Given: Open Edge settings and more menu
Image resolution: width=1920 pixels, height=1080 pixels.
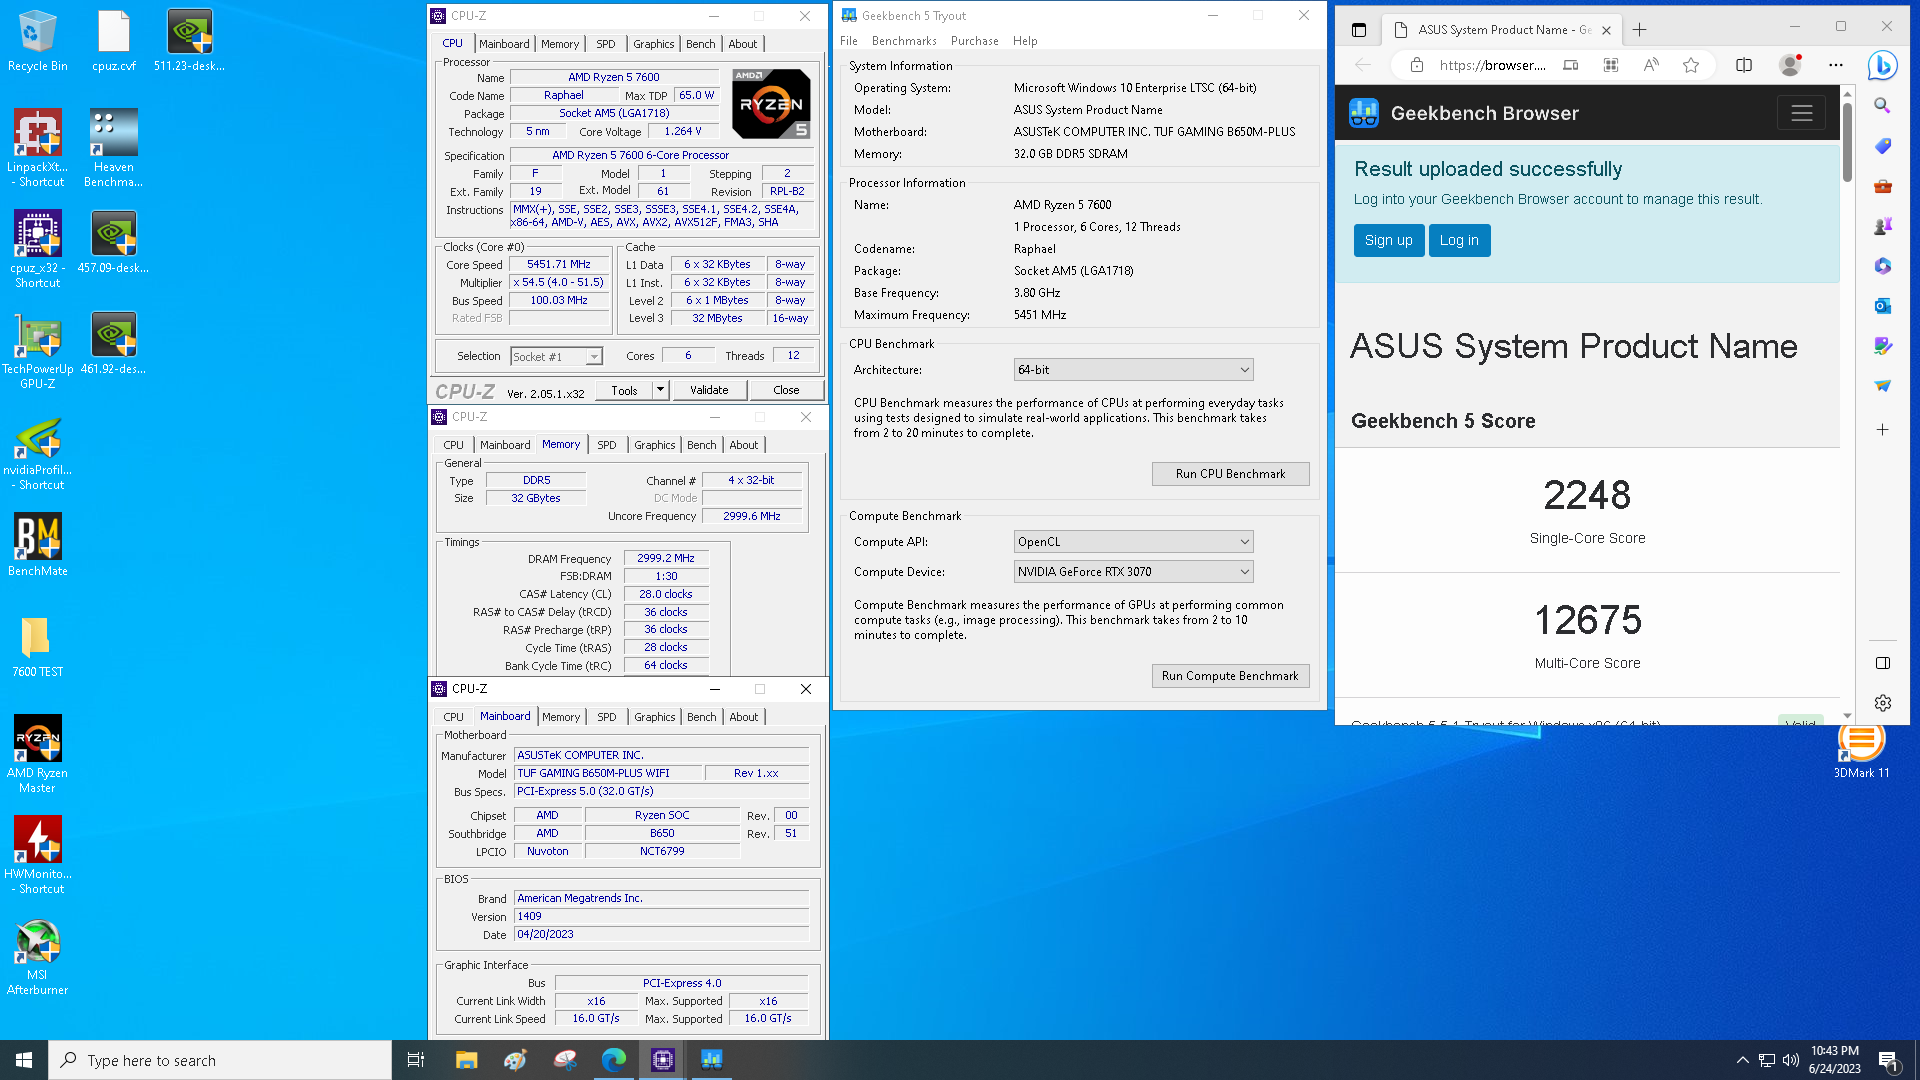Looking at the screenshot, I should pos(1836,65).
